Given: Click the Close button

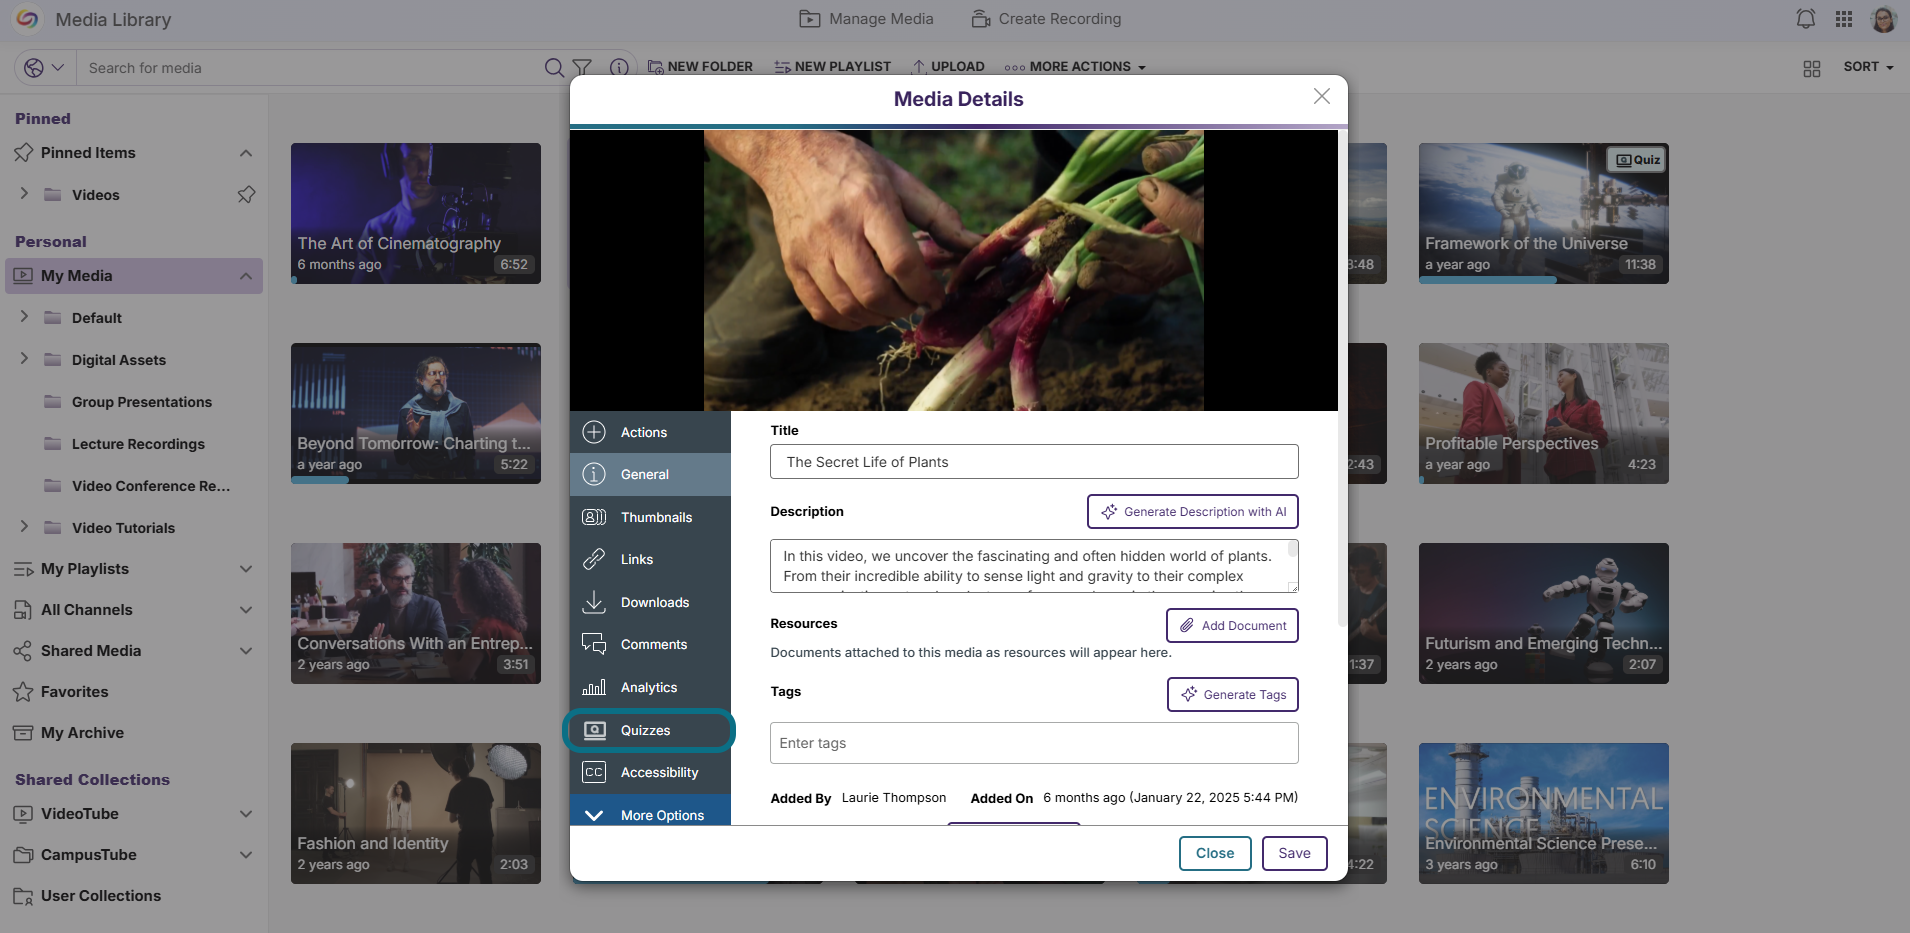Looking at the screenshot, I should click(x=1215, y=853).
